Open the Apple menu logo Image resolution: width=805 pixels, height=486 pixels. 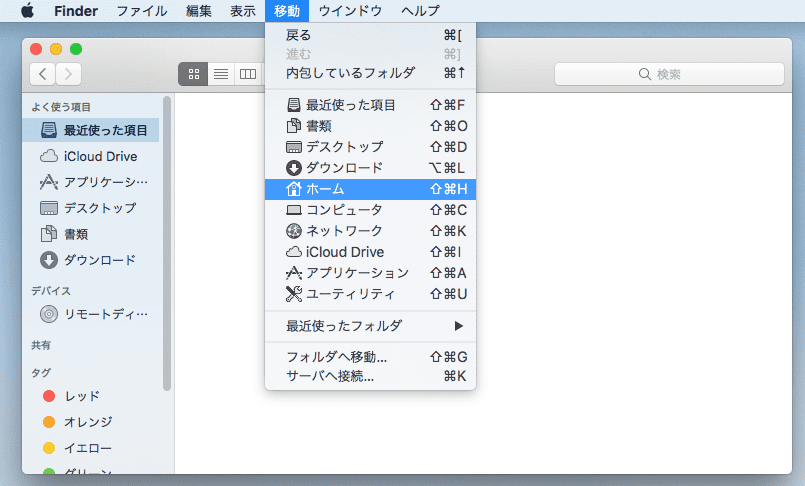pos(27,11)
